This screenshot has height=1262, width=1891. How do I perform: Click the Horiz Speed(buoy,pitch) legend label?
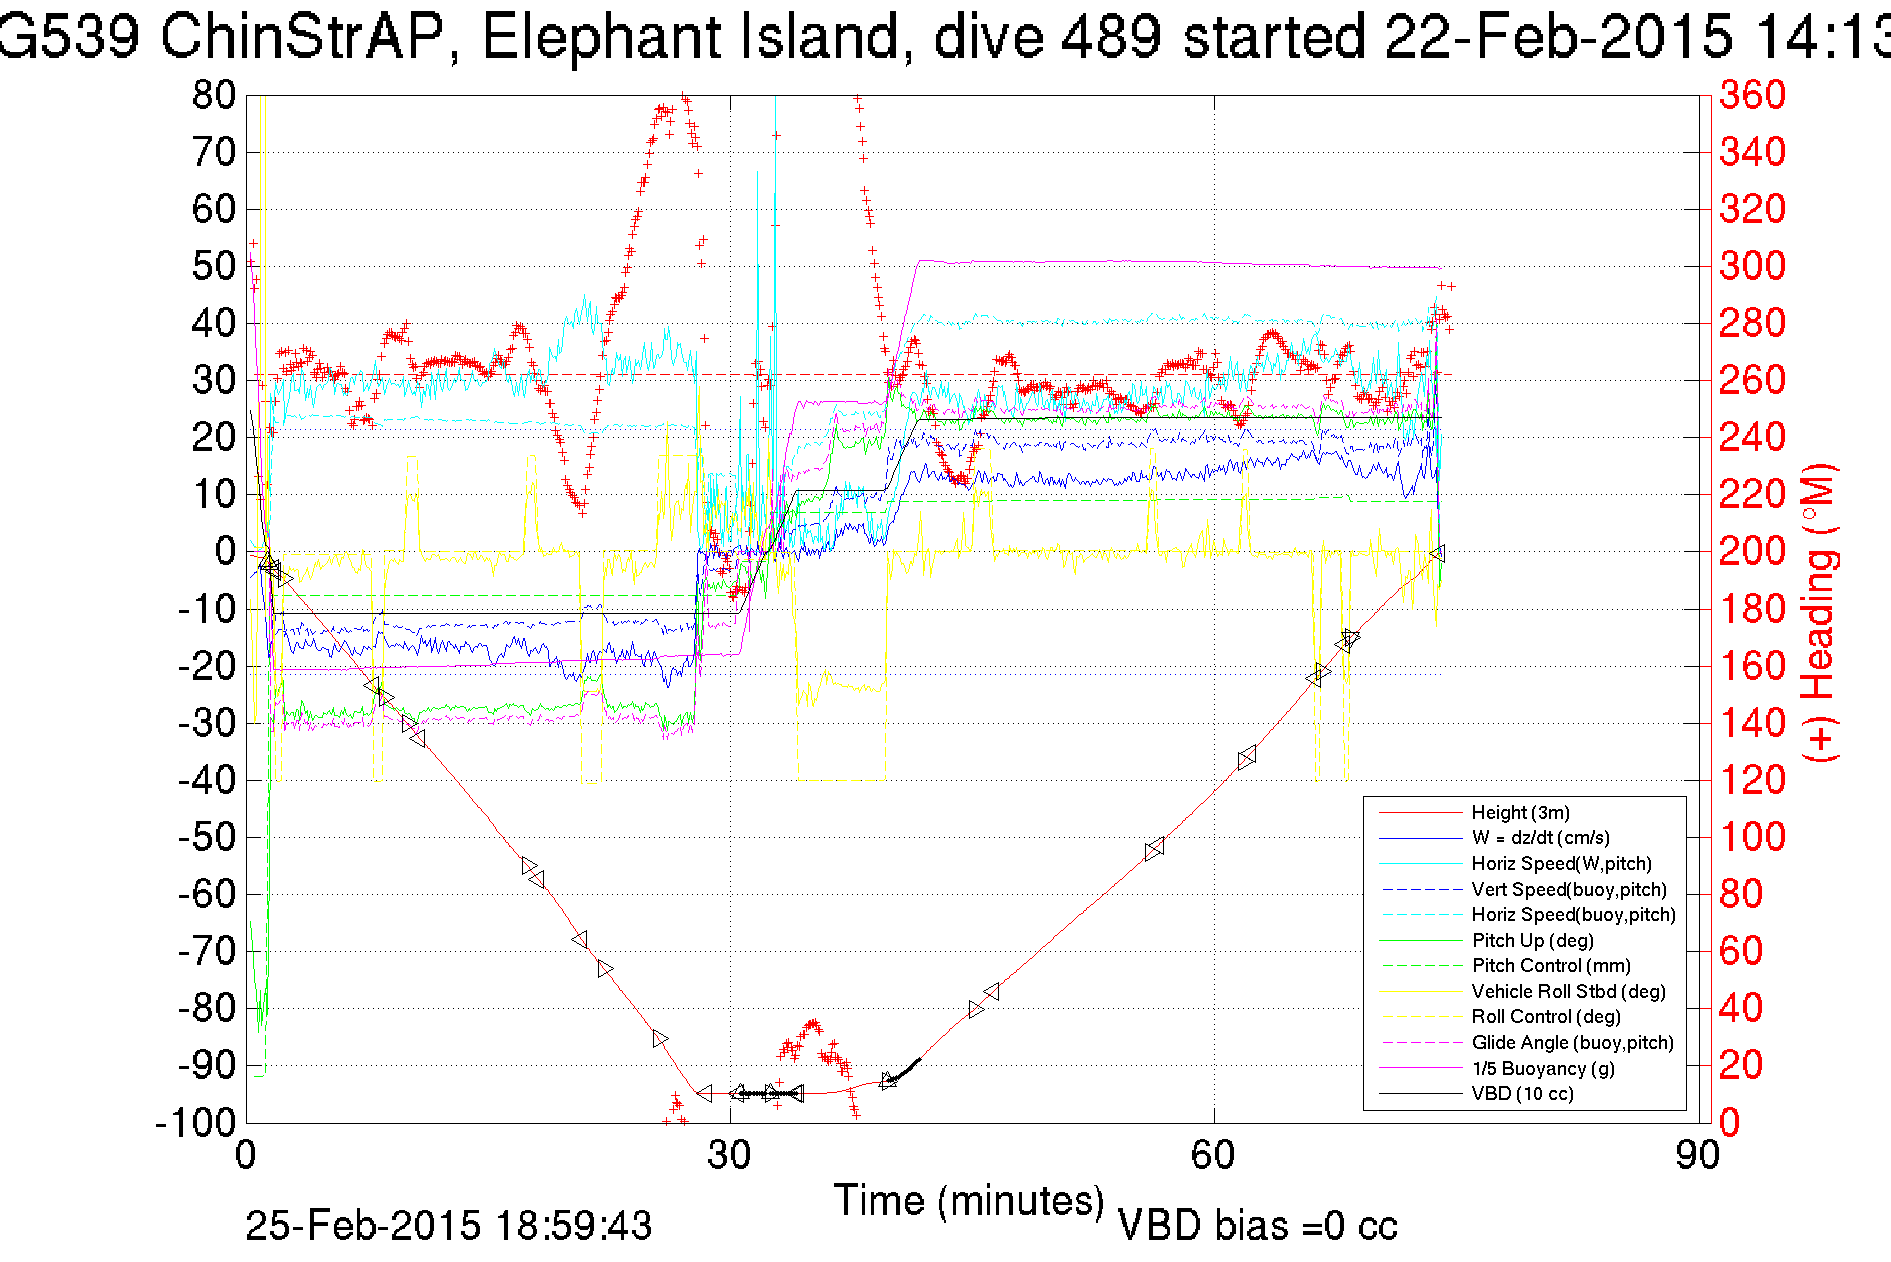click(1573, 915)
